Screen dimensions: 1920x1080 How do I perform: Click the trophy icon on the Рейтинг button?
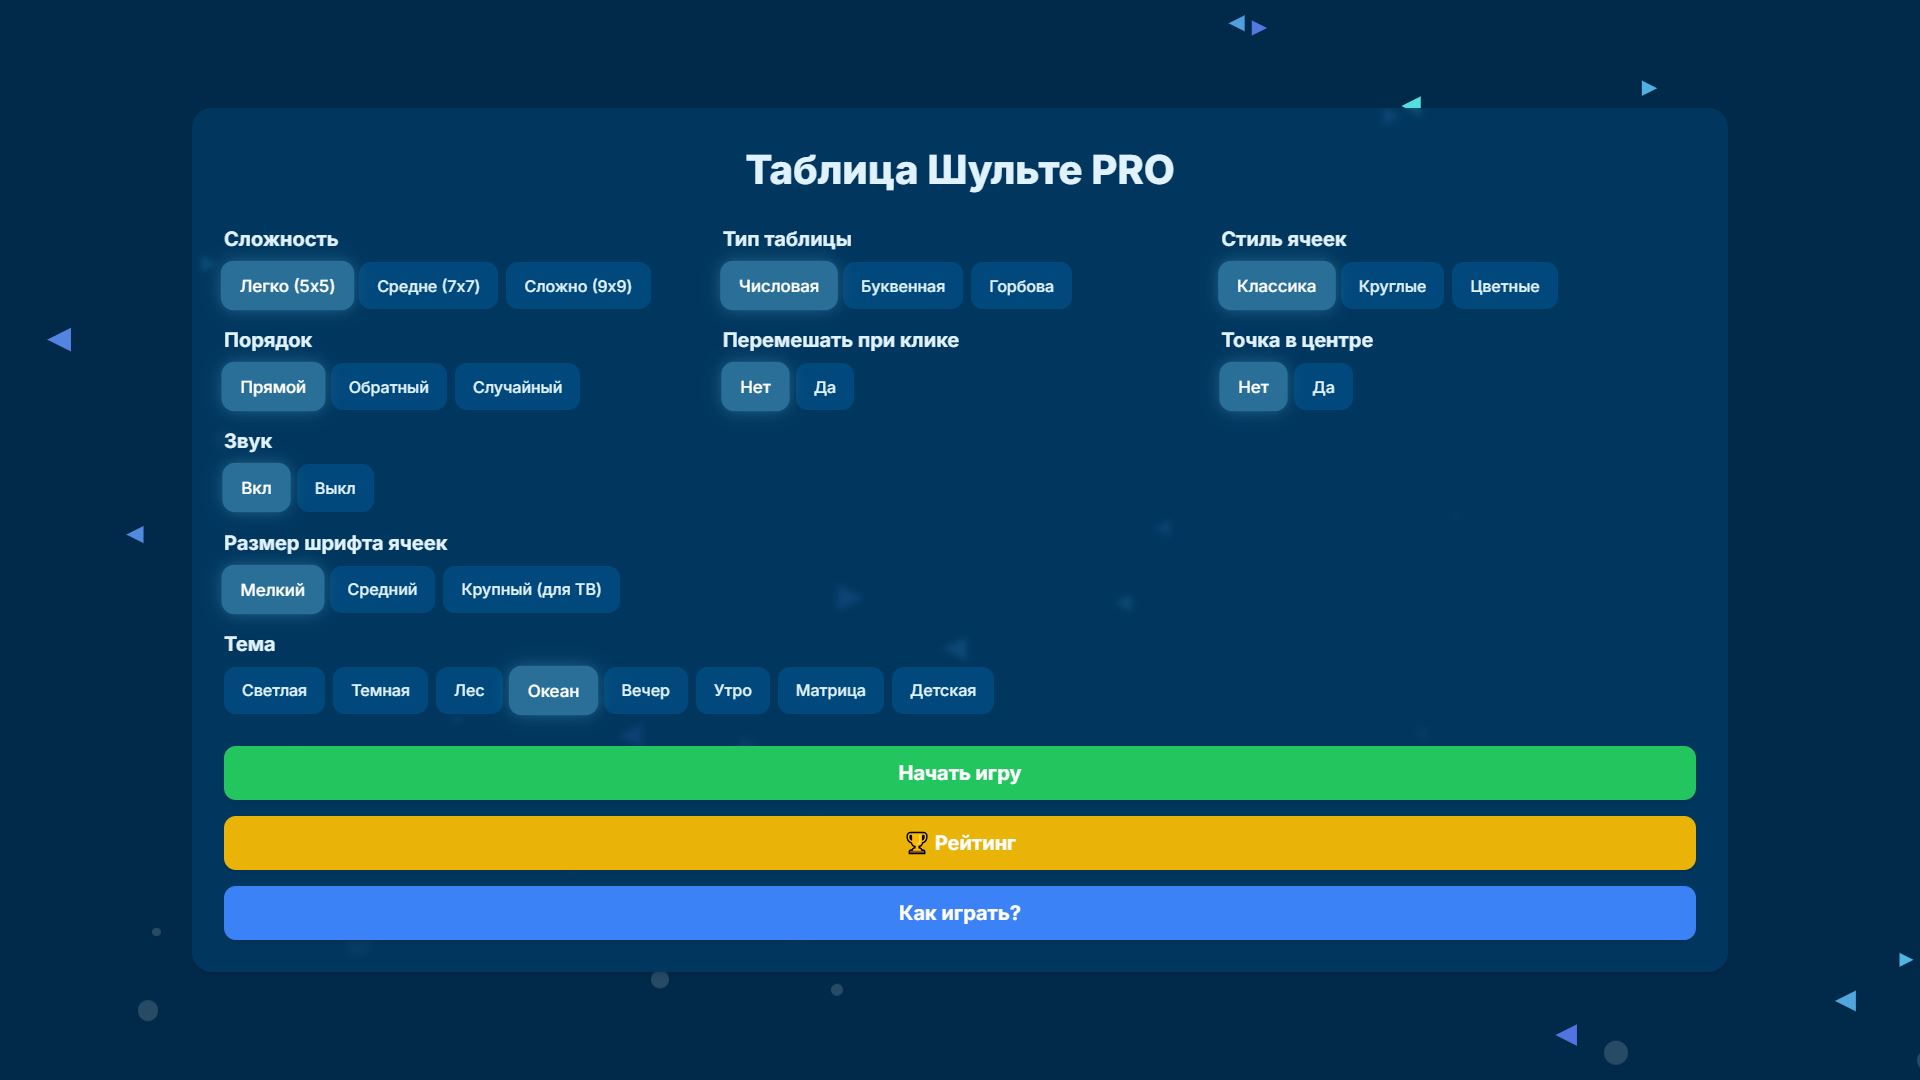(915, 843)
